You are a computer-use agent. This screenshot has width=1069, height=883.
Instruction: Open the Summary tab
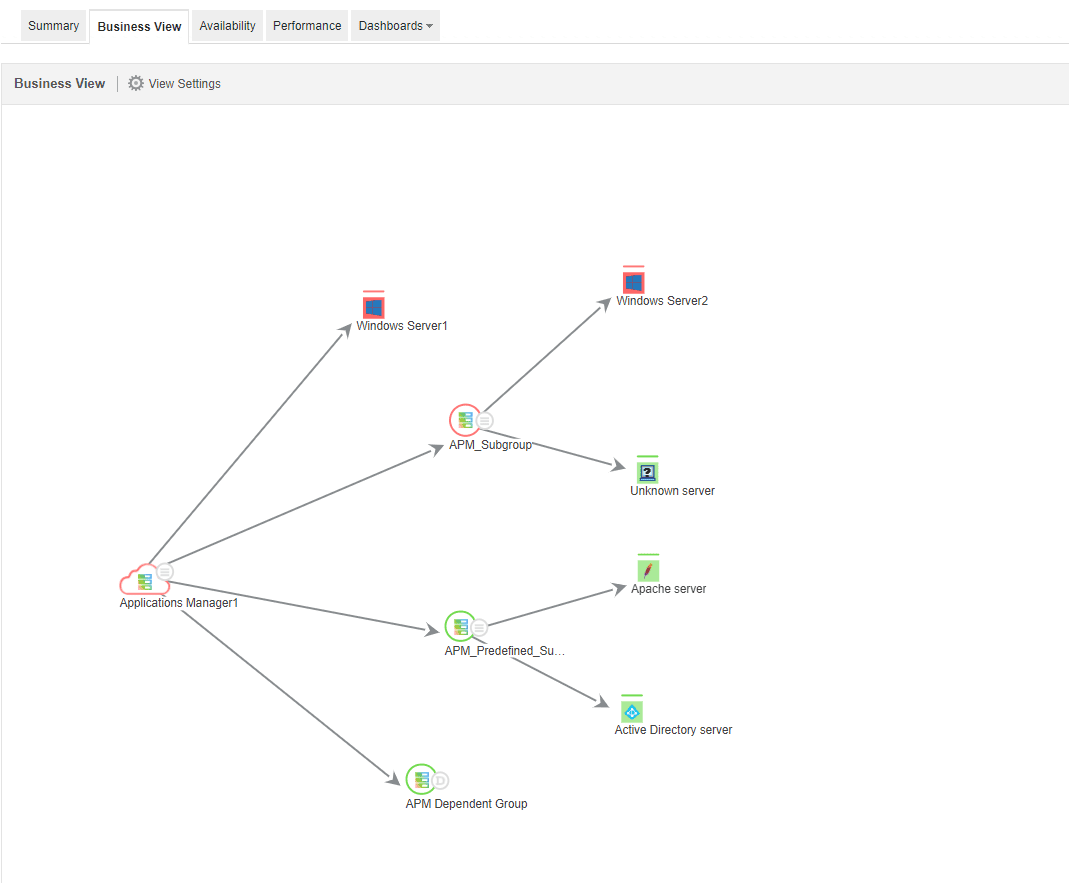pos(53,26)
